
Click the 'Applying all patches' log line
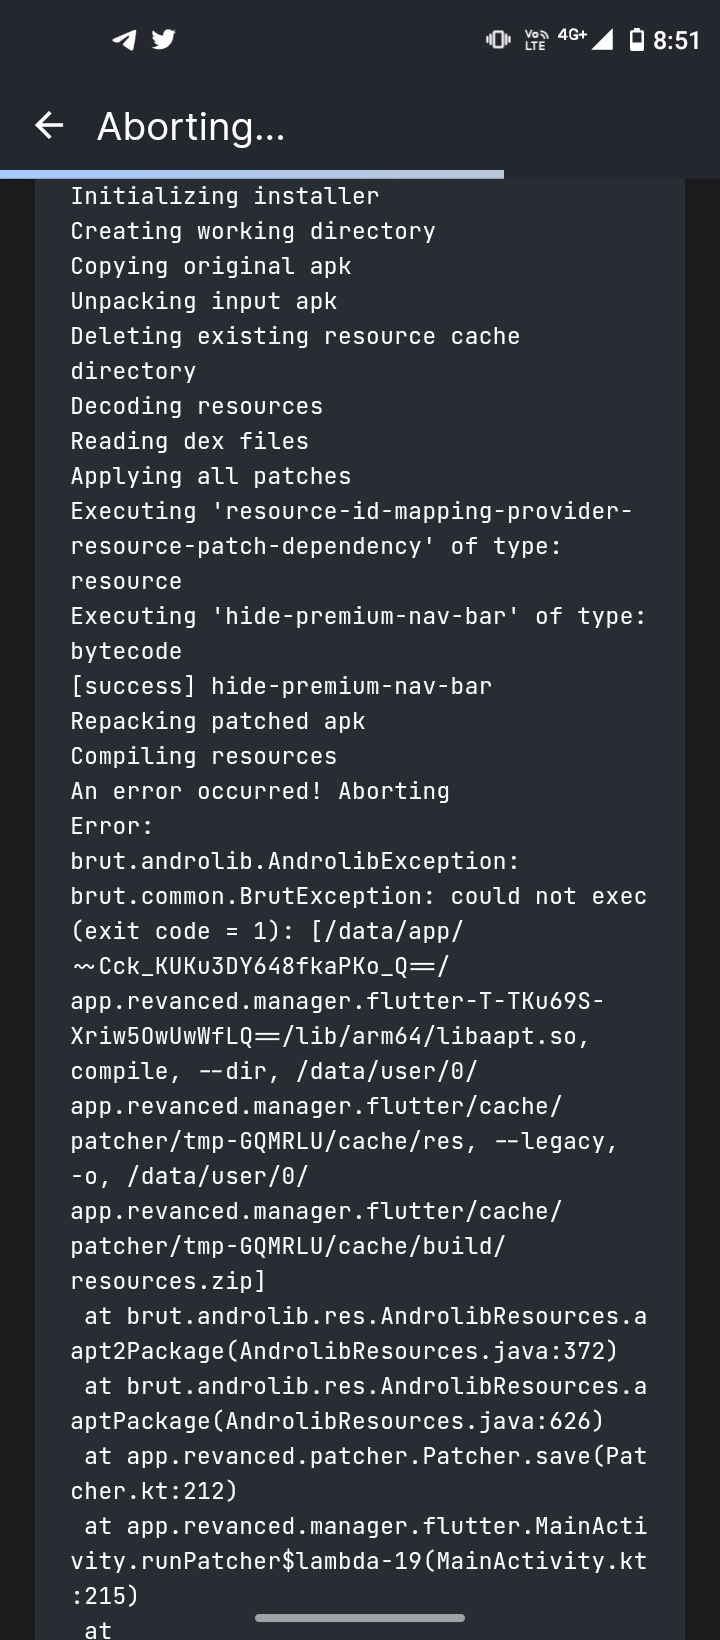[210, 475]
